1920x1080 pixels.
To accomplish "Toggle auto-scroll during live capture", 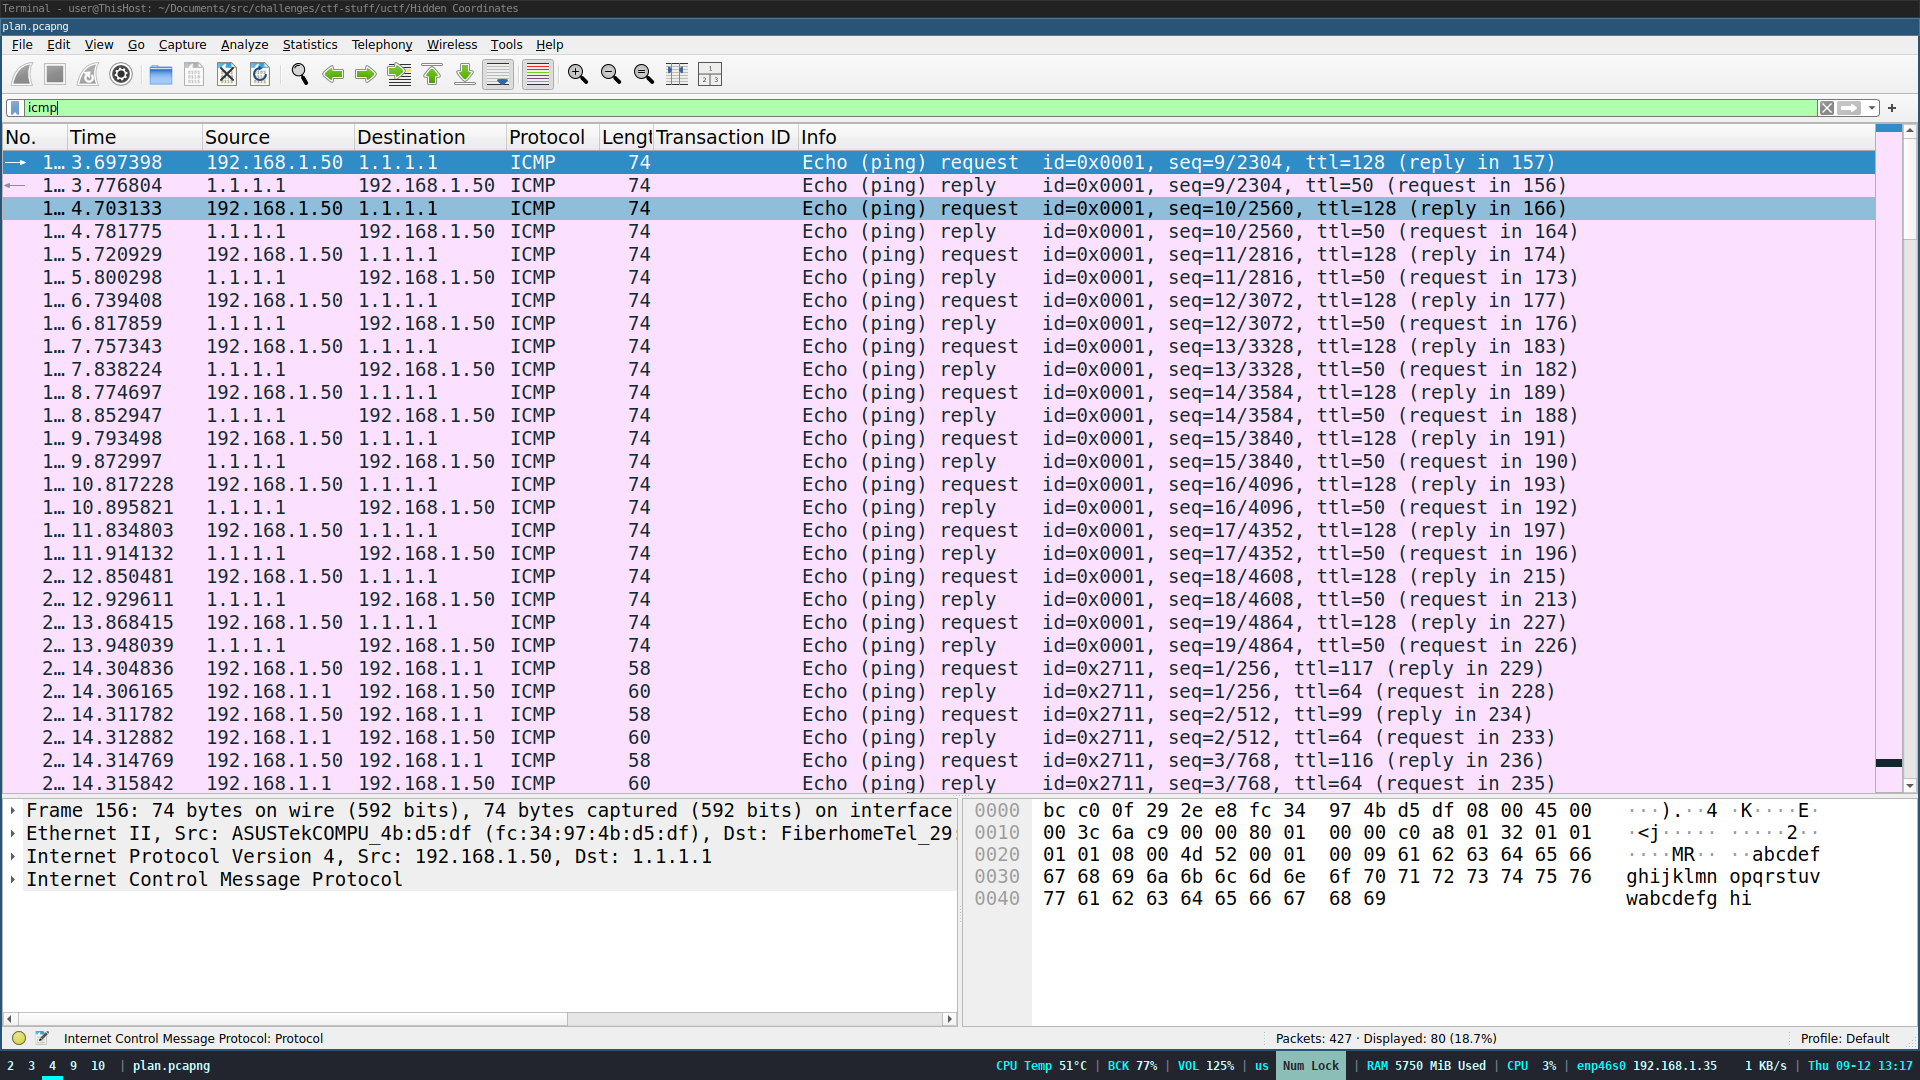I will pyautogui.click(x=498, y=74).
